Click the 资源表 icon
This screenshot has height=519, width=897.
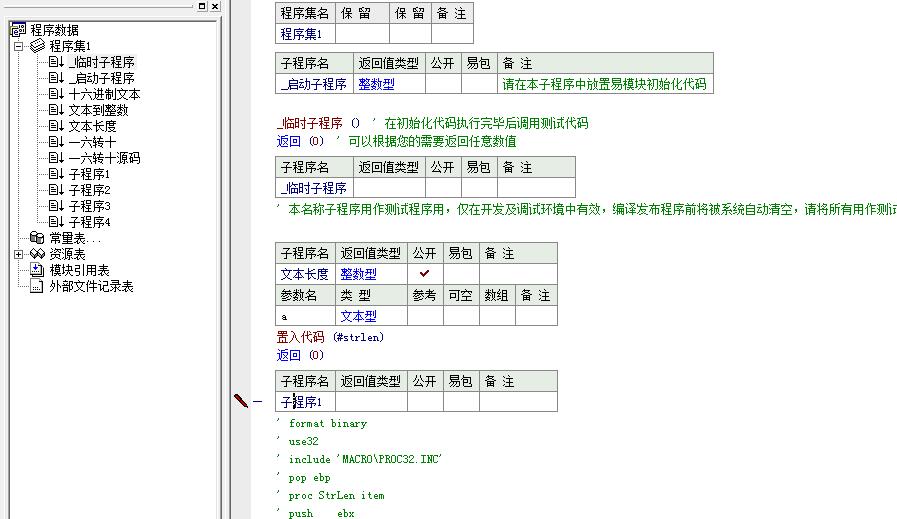[37, 253]
